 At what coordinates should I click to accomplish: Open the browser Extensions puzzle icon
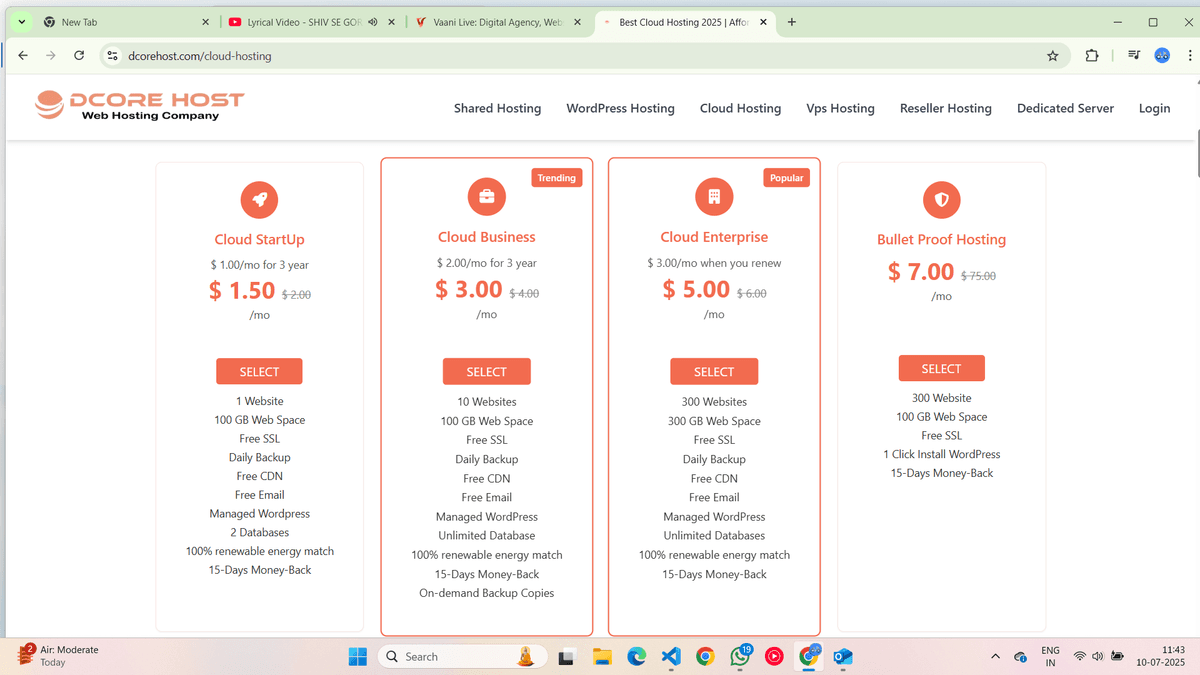[x=1092, y=56]
